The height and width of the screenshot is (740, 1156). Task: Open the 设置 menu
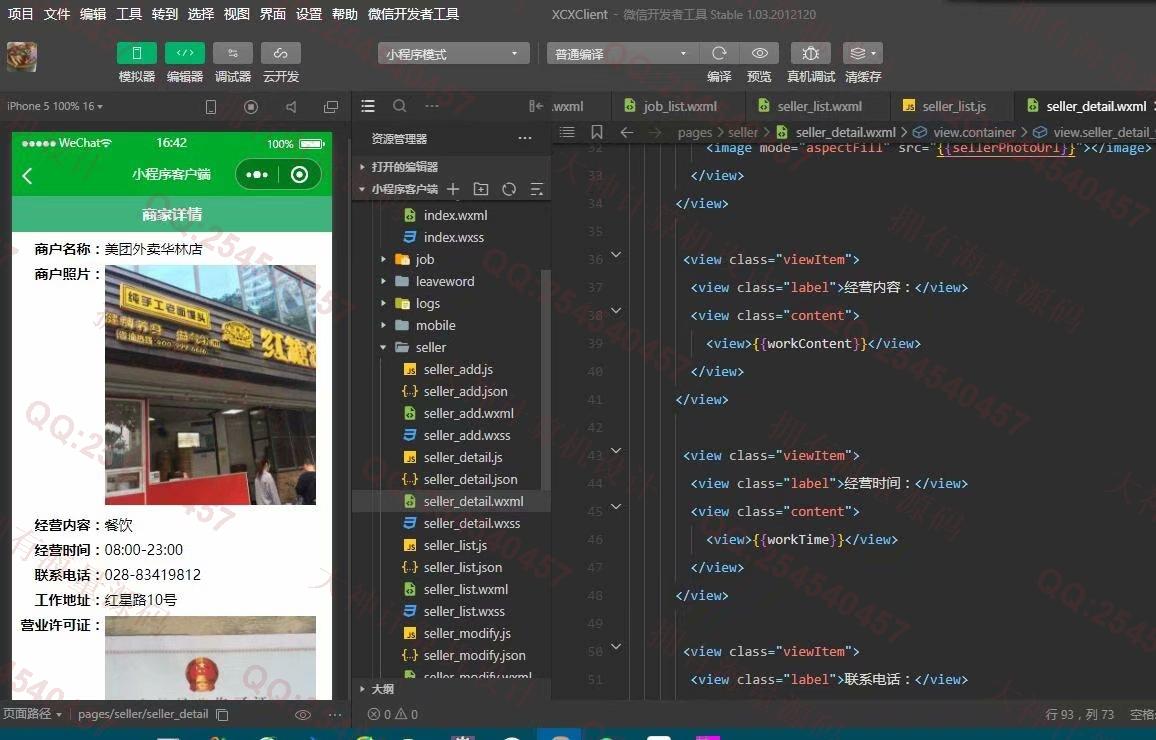click(309, 14)
